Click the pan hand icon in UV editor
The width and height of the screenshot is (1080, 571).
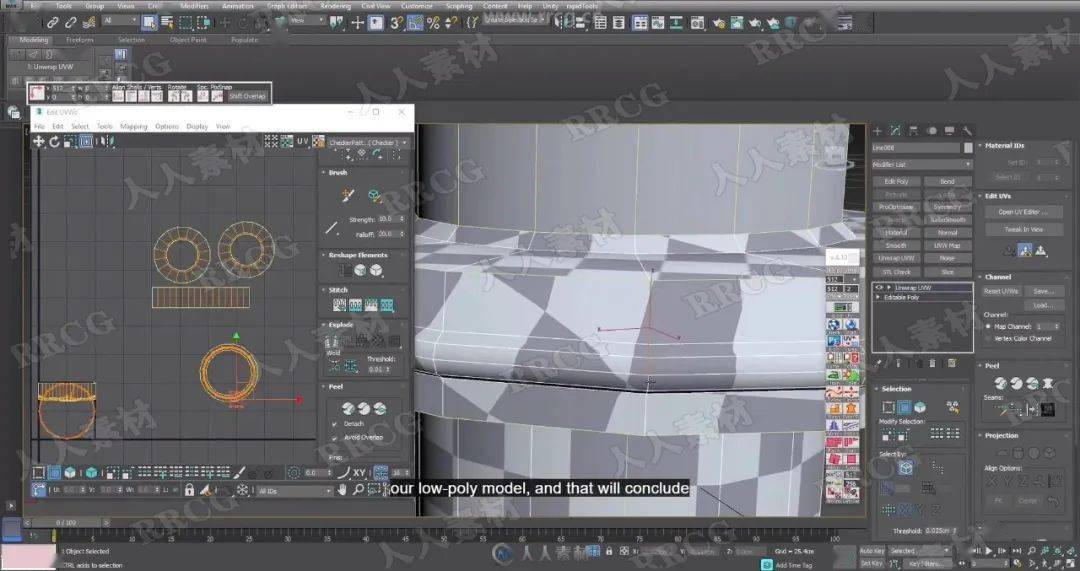[x=342, y=491]
